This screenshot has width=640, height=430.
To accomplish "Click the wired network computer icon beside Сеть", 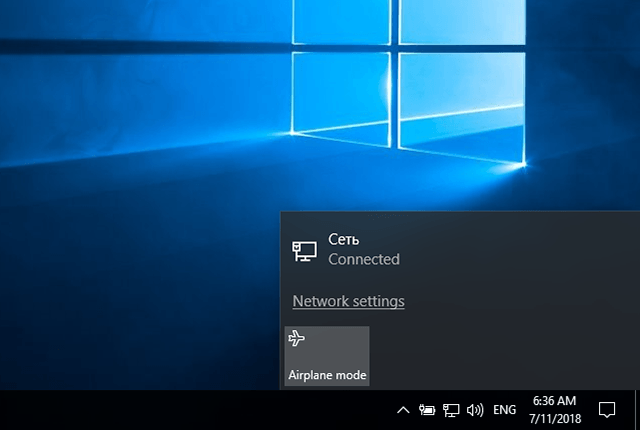I will tap(304, 251).
